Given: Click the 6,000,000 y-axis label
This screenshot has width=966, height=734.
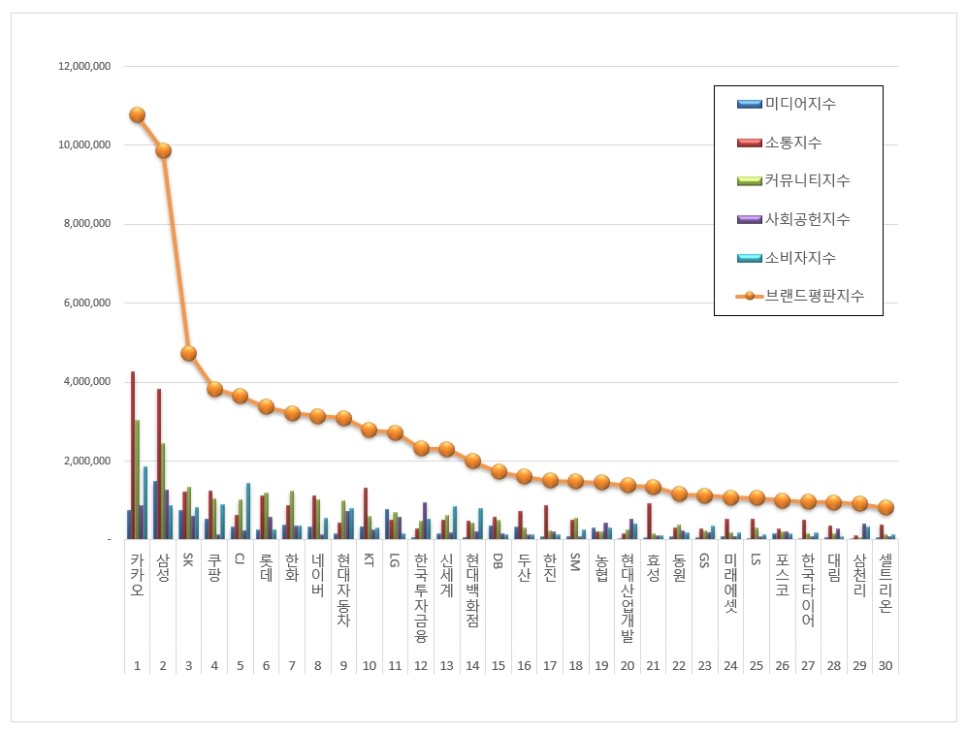Looking at the screenshot, I should 87,303.
